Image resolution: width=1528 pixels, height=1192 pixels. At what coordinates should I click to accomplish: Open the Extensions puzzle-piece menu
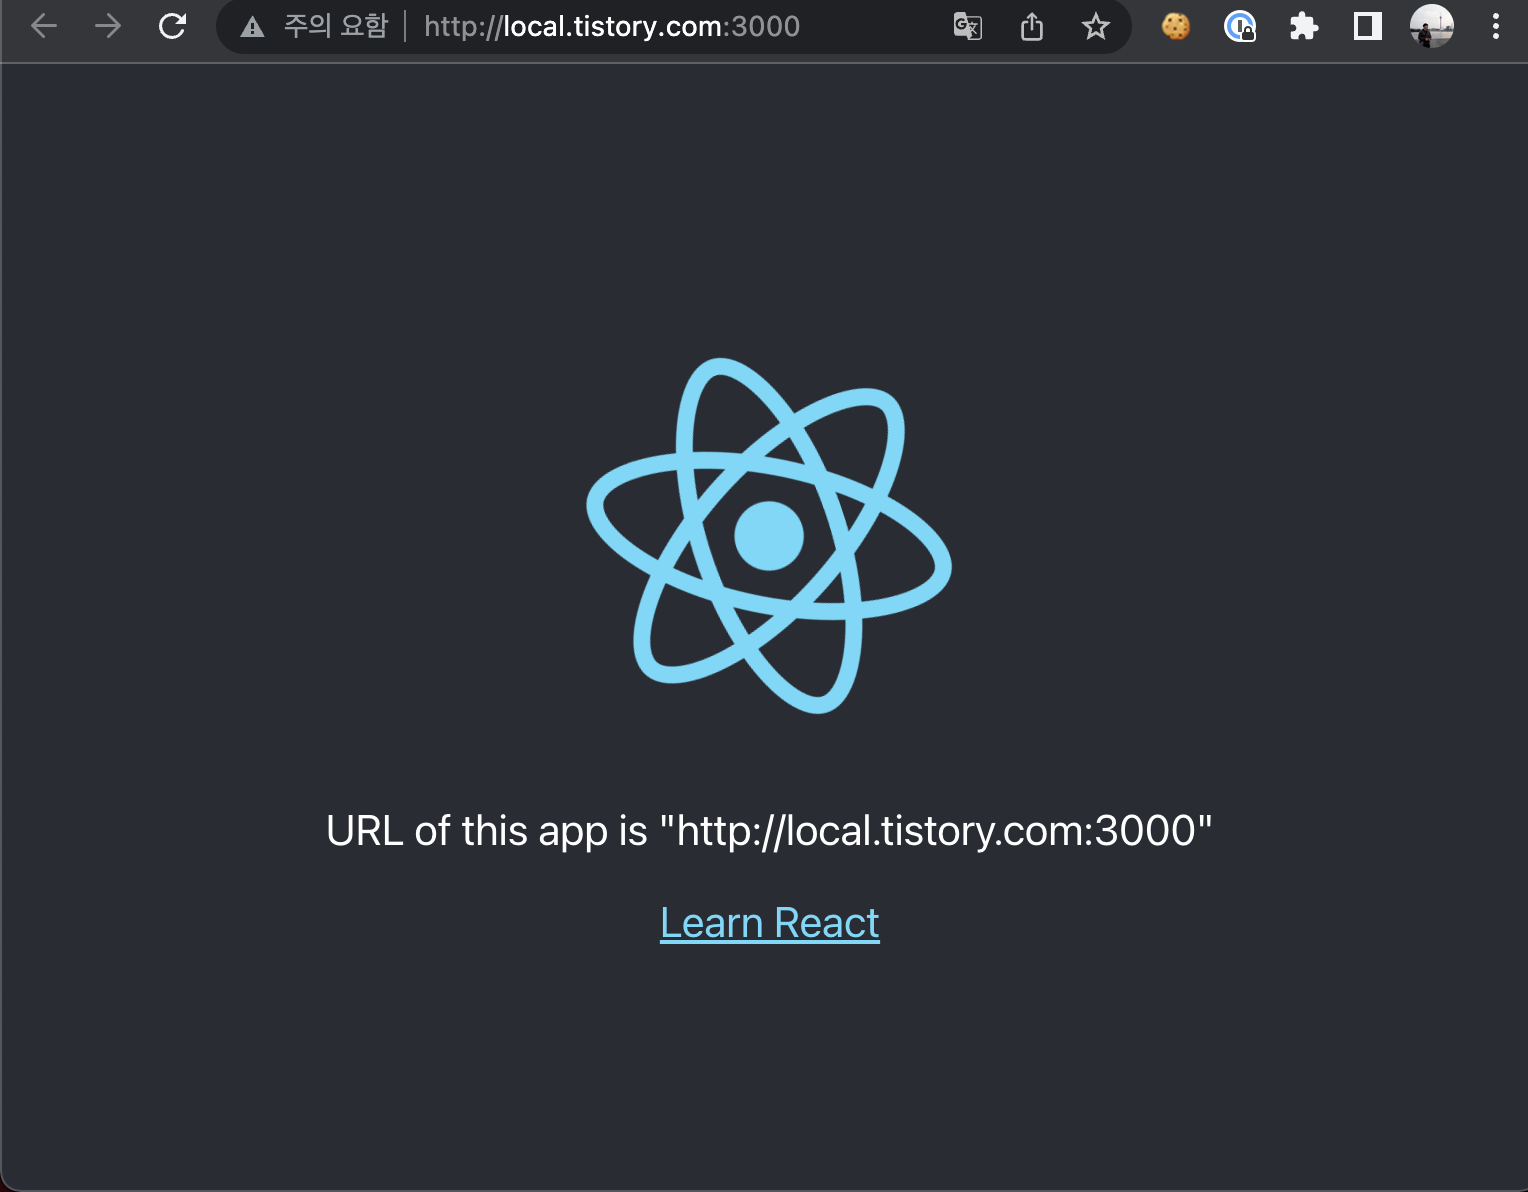(1304, 26)
